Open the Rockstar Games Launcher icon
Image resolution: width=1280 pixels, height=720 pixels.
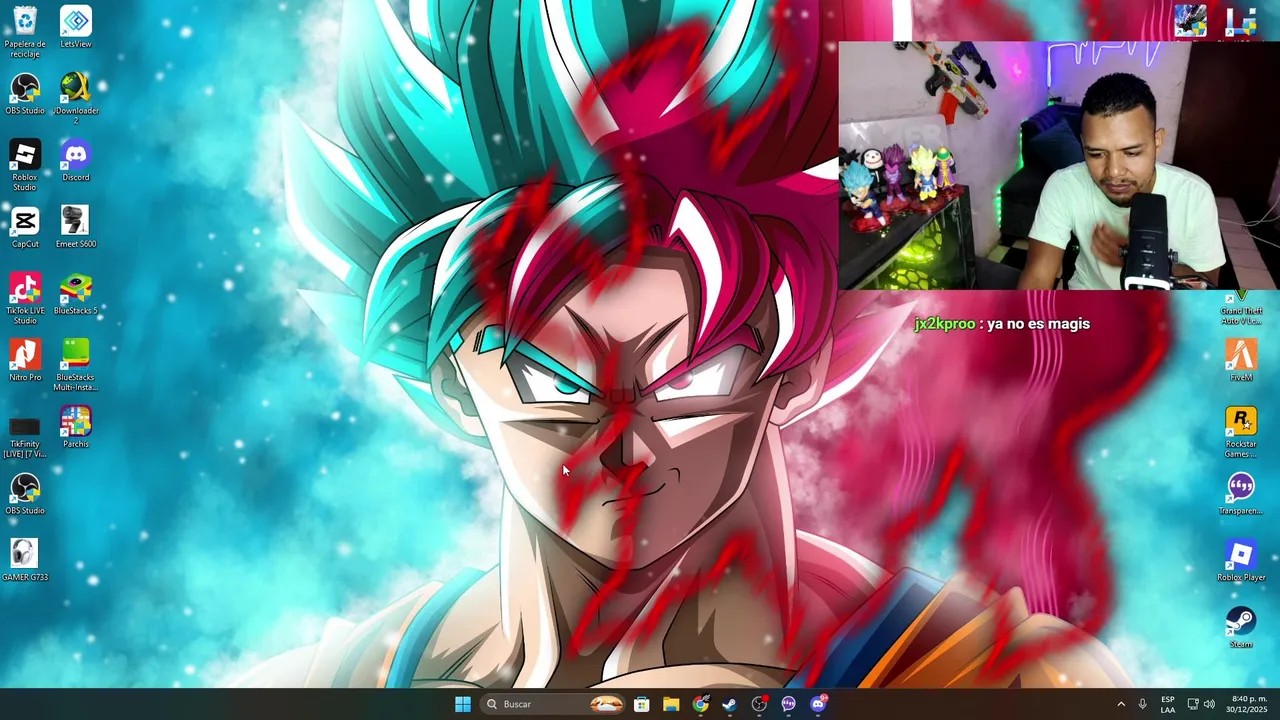[x=1241, y=432]
